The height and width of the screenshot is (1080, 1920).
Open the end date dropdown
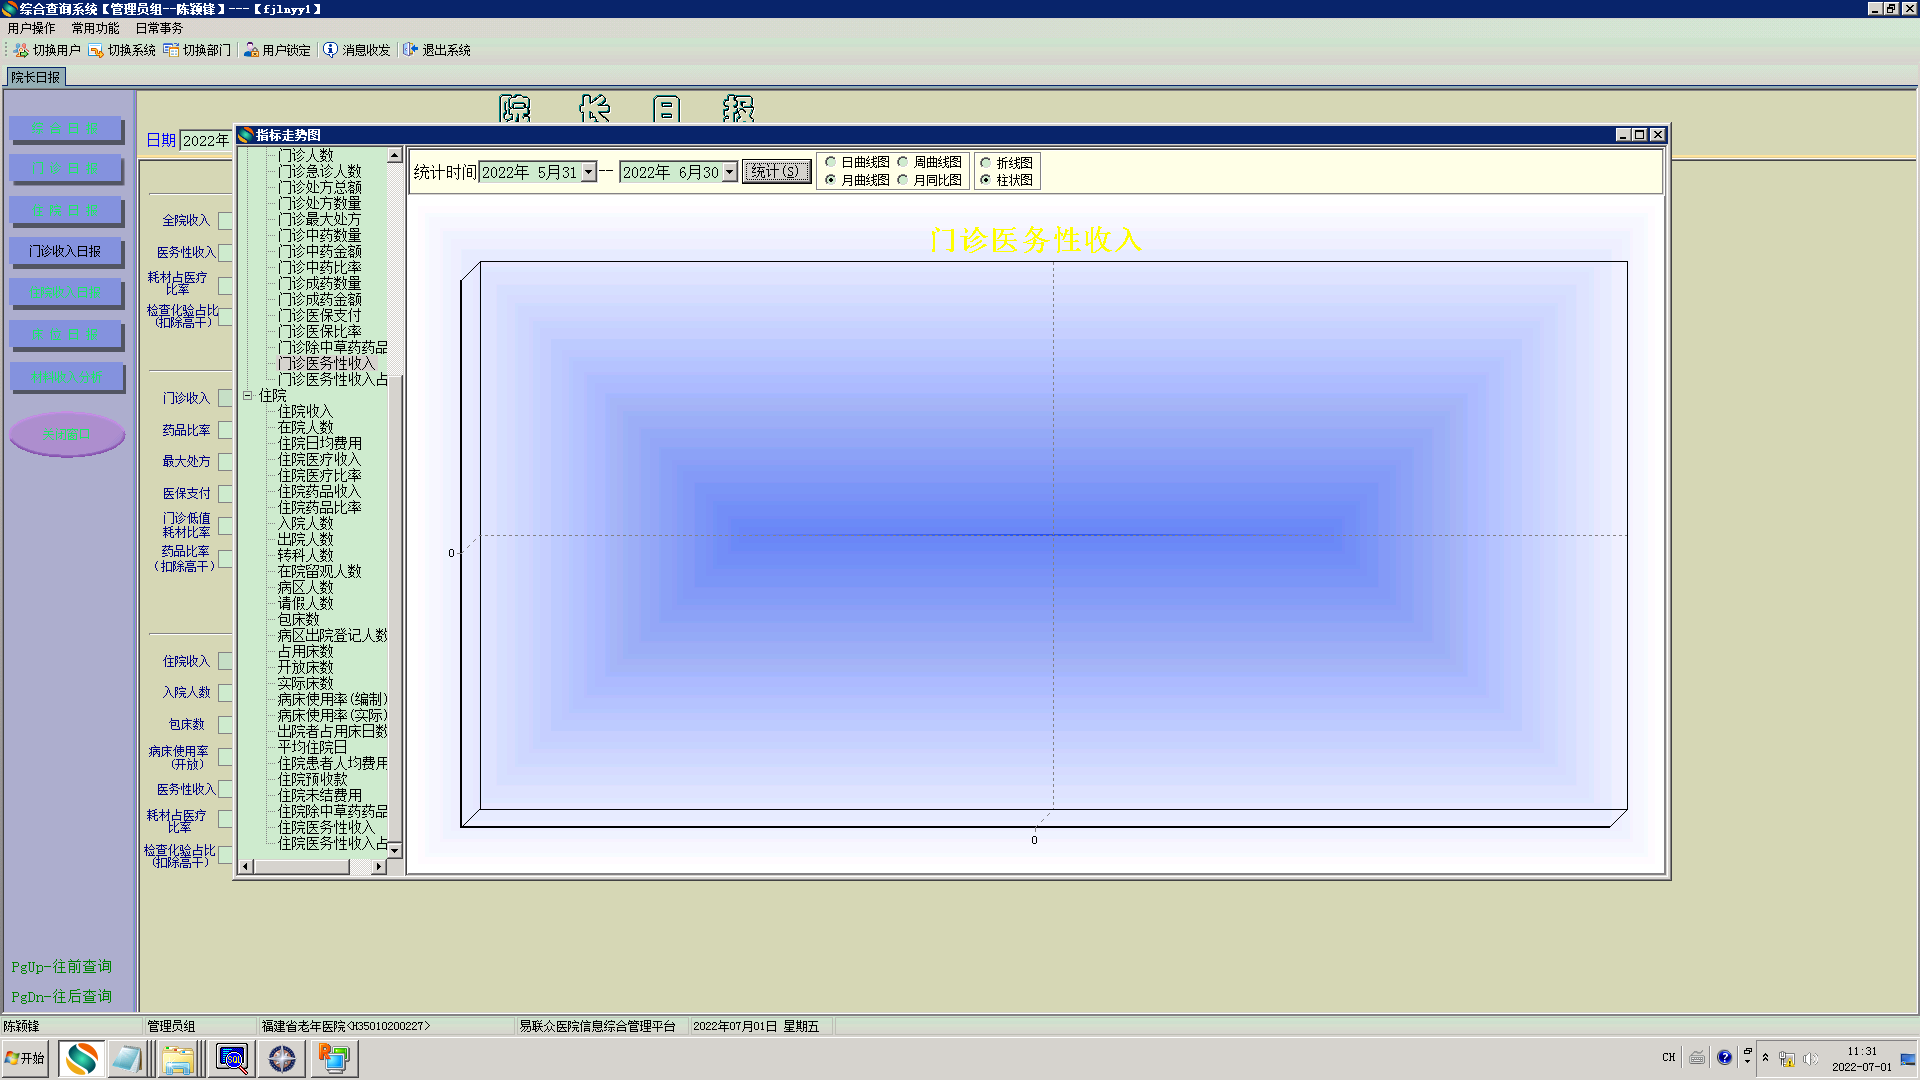coord(730,172)
